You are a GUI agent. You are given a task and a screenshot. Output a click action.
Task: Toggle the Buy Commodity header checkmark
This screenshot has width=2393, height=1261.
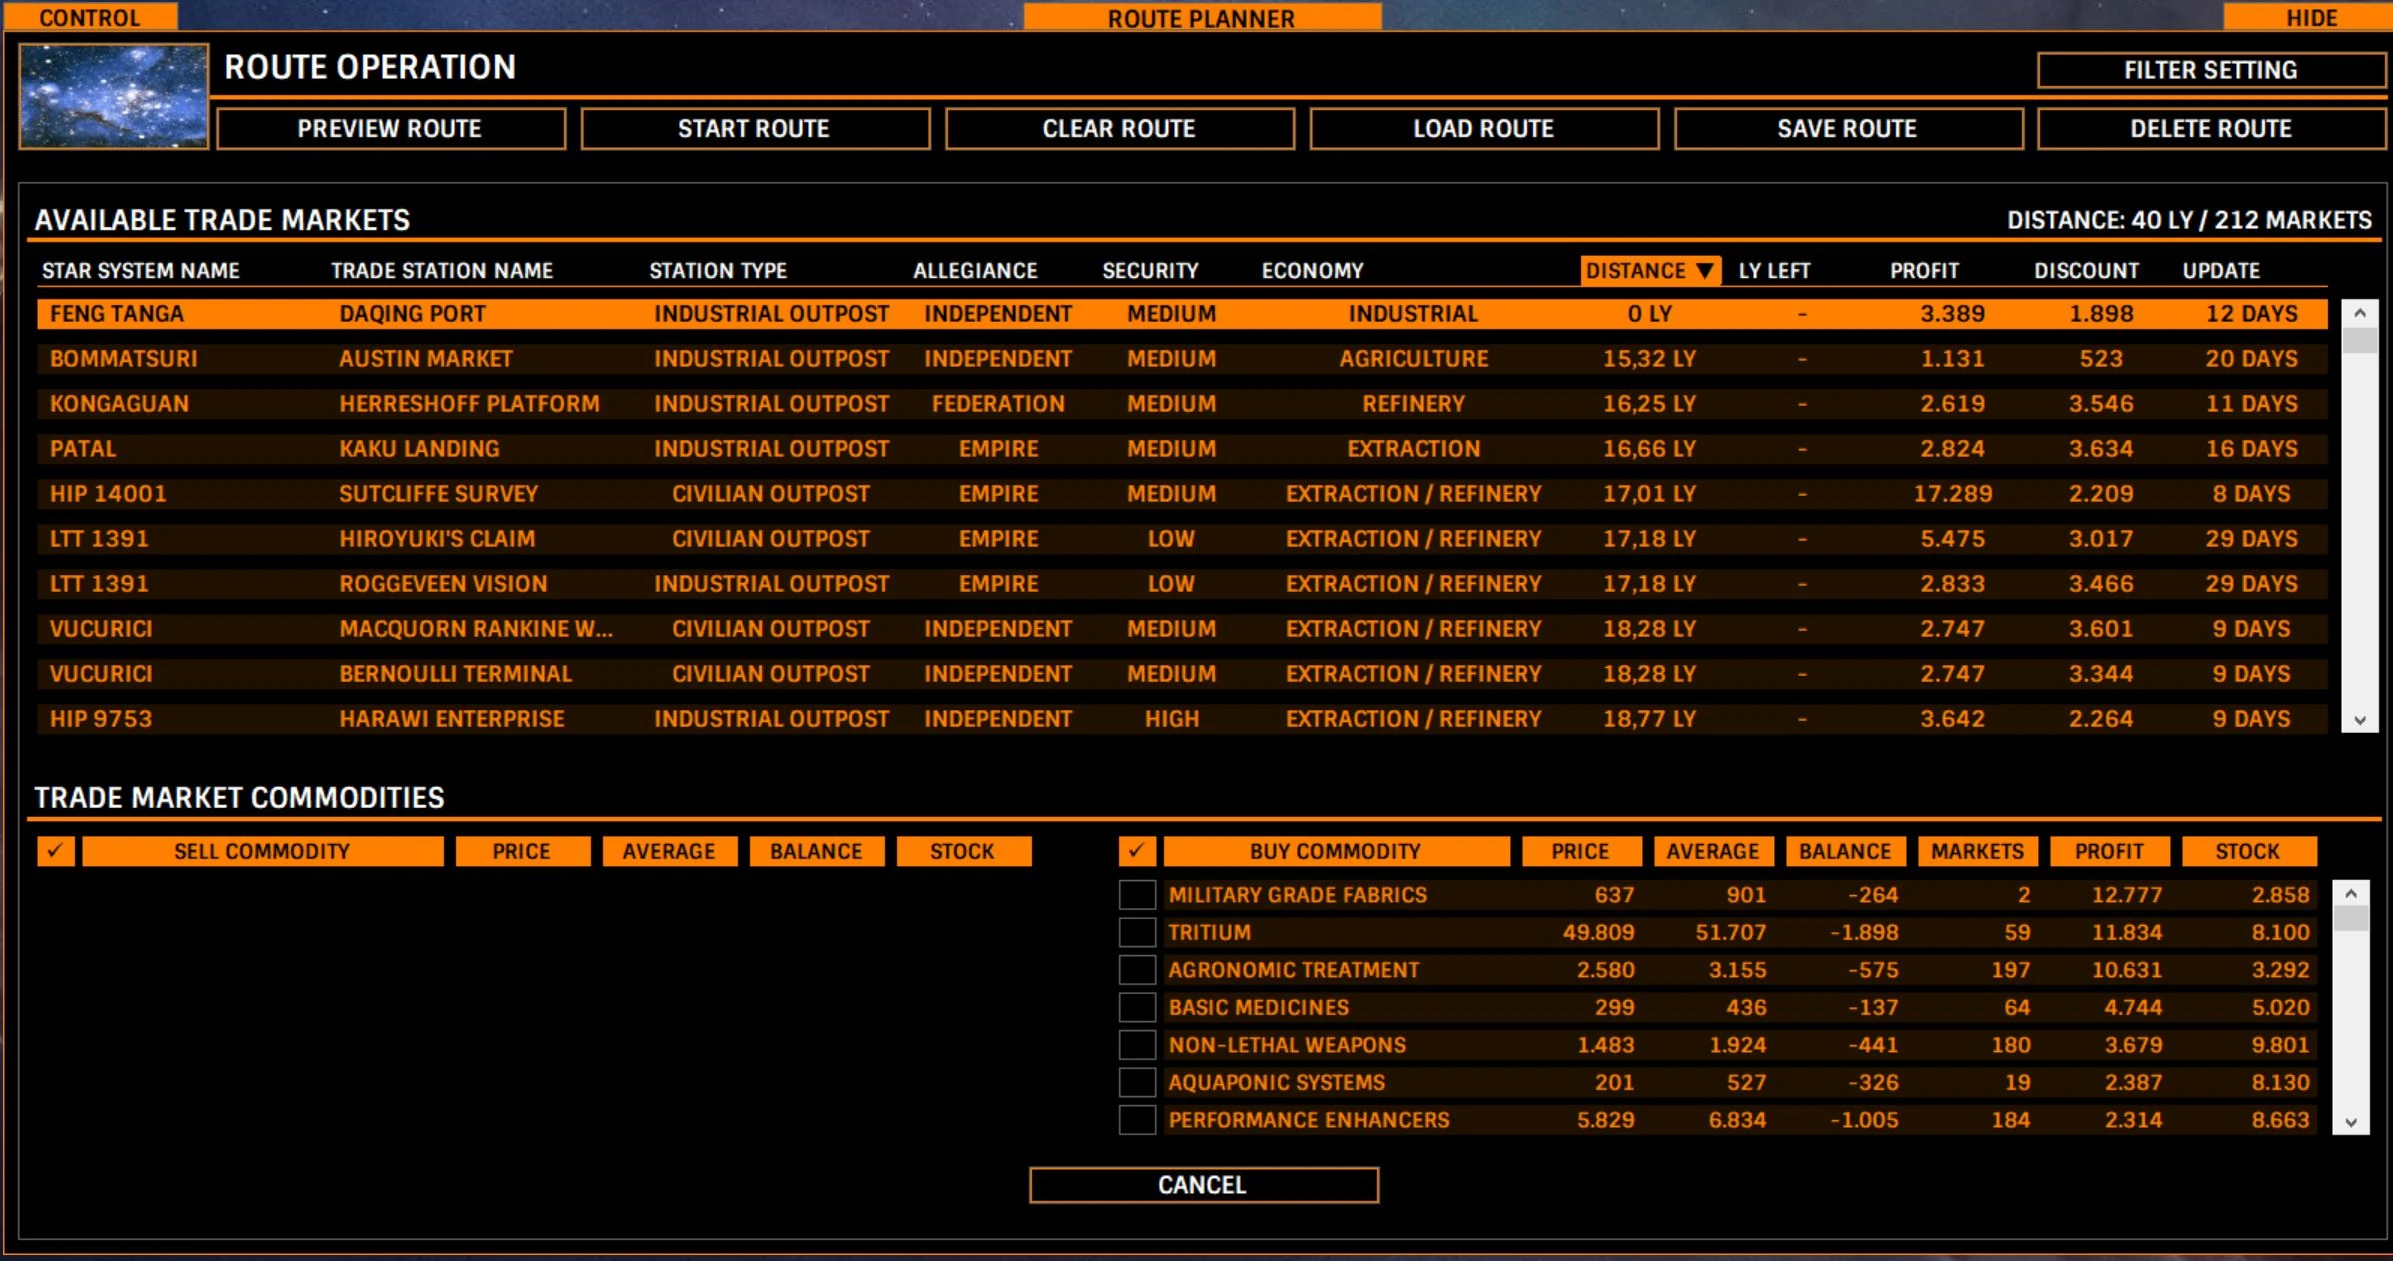tap(1136, 851)
